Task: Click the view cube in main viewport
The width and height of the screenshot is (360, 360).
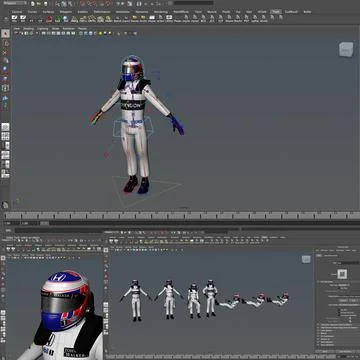Action: (x=346, y=49)
